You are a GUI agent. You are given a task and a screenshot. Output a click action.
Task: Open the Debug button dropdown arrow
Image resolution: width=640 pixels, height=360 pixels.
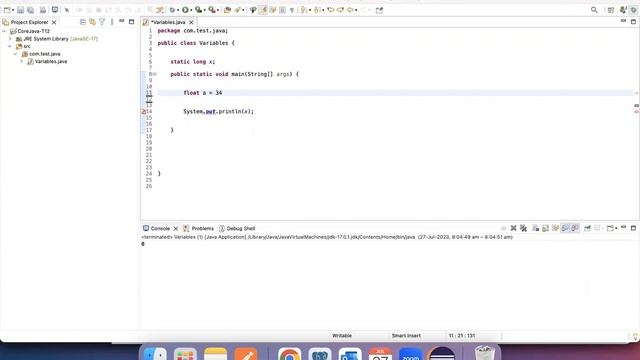178,10
